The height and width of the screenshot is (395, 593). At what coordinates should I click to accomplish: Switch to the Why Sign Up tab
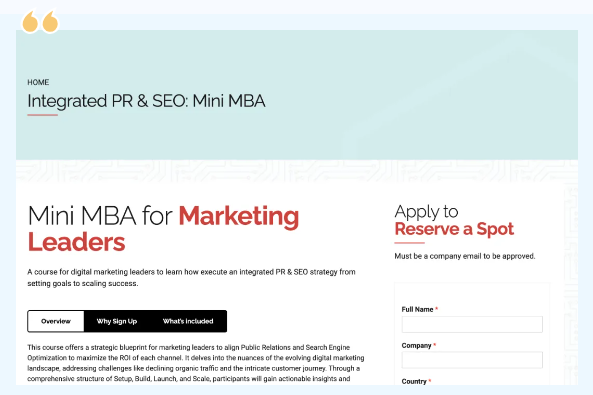[117, 321]
